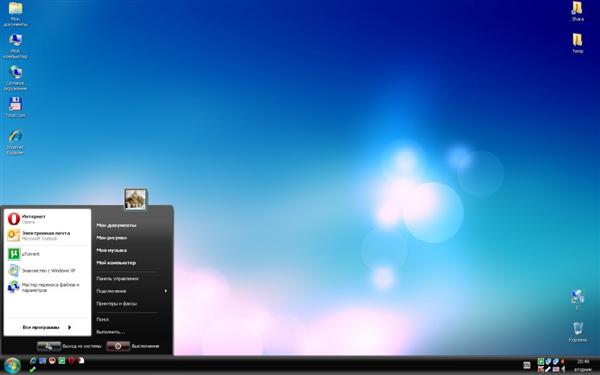Screen dimensions: 600x375
Task: Open Мои документы in the Start menu
Action: [116, 225]
